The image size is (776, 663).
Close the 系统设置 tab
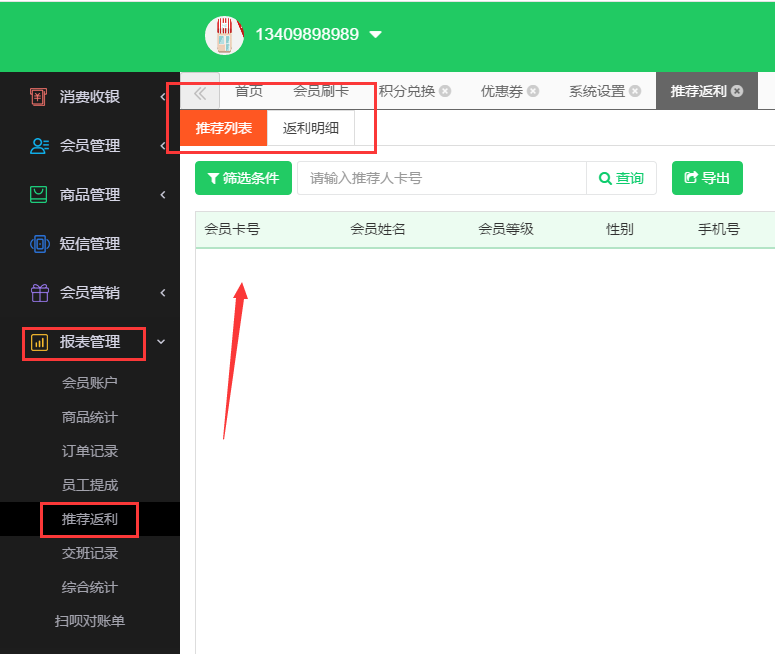[635, 91]
